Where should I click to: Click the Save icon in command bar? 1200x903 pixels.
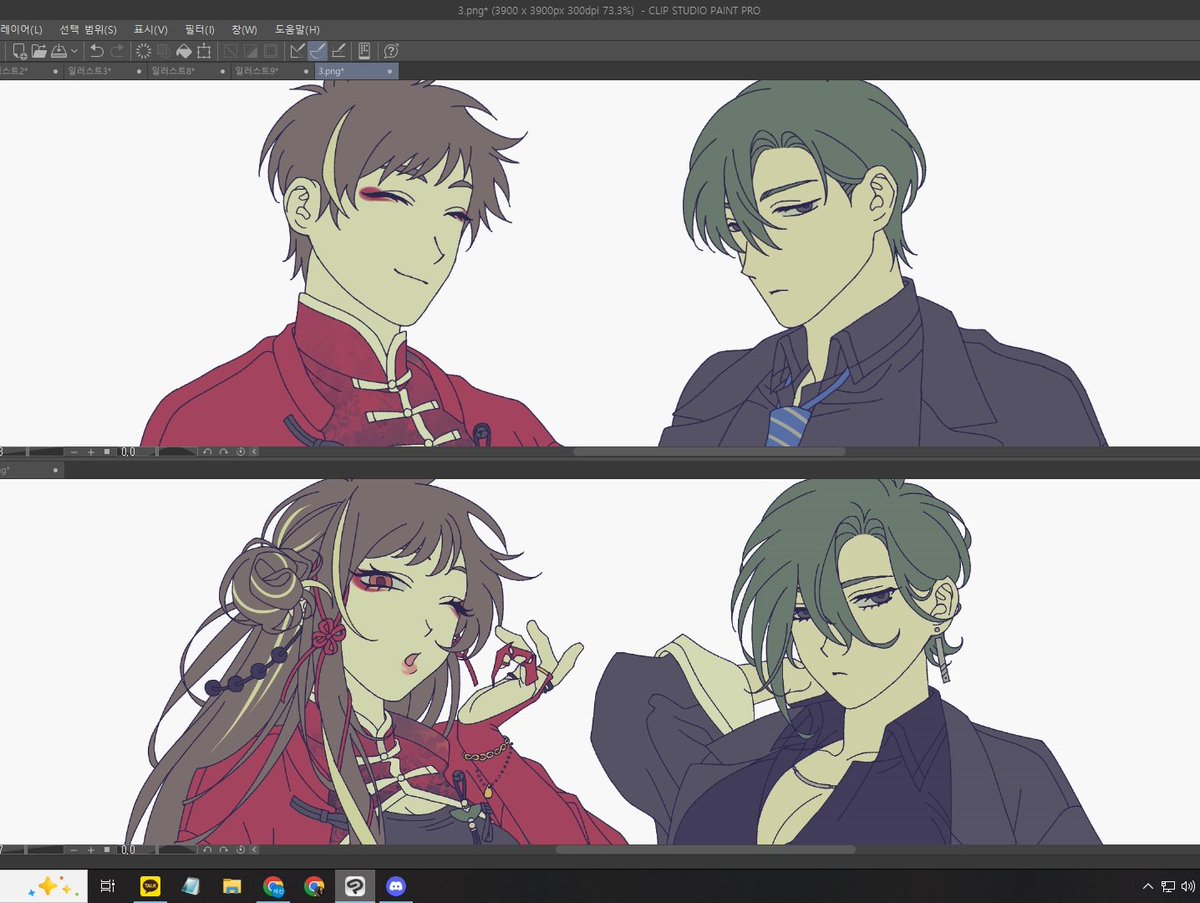[x=59, y=50]
